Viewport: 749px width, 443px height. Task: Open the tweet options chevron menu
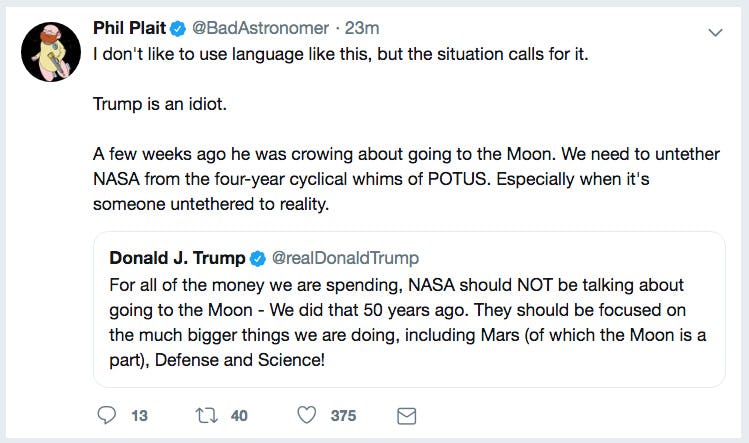click(x=715, y=32)
